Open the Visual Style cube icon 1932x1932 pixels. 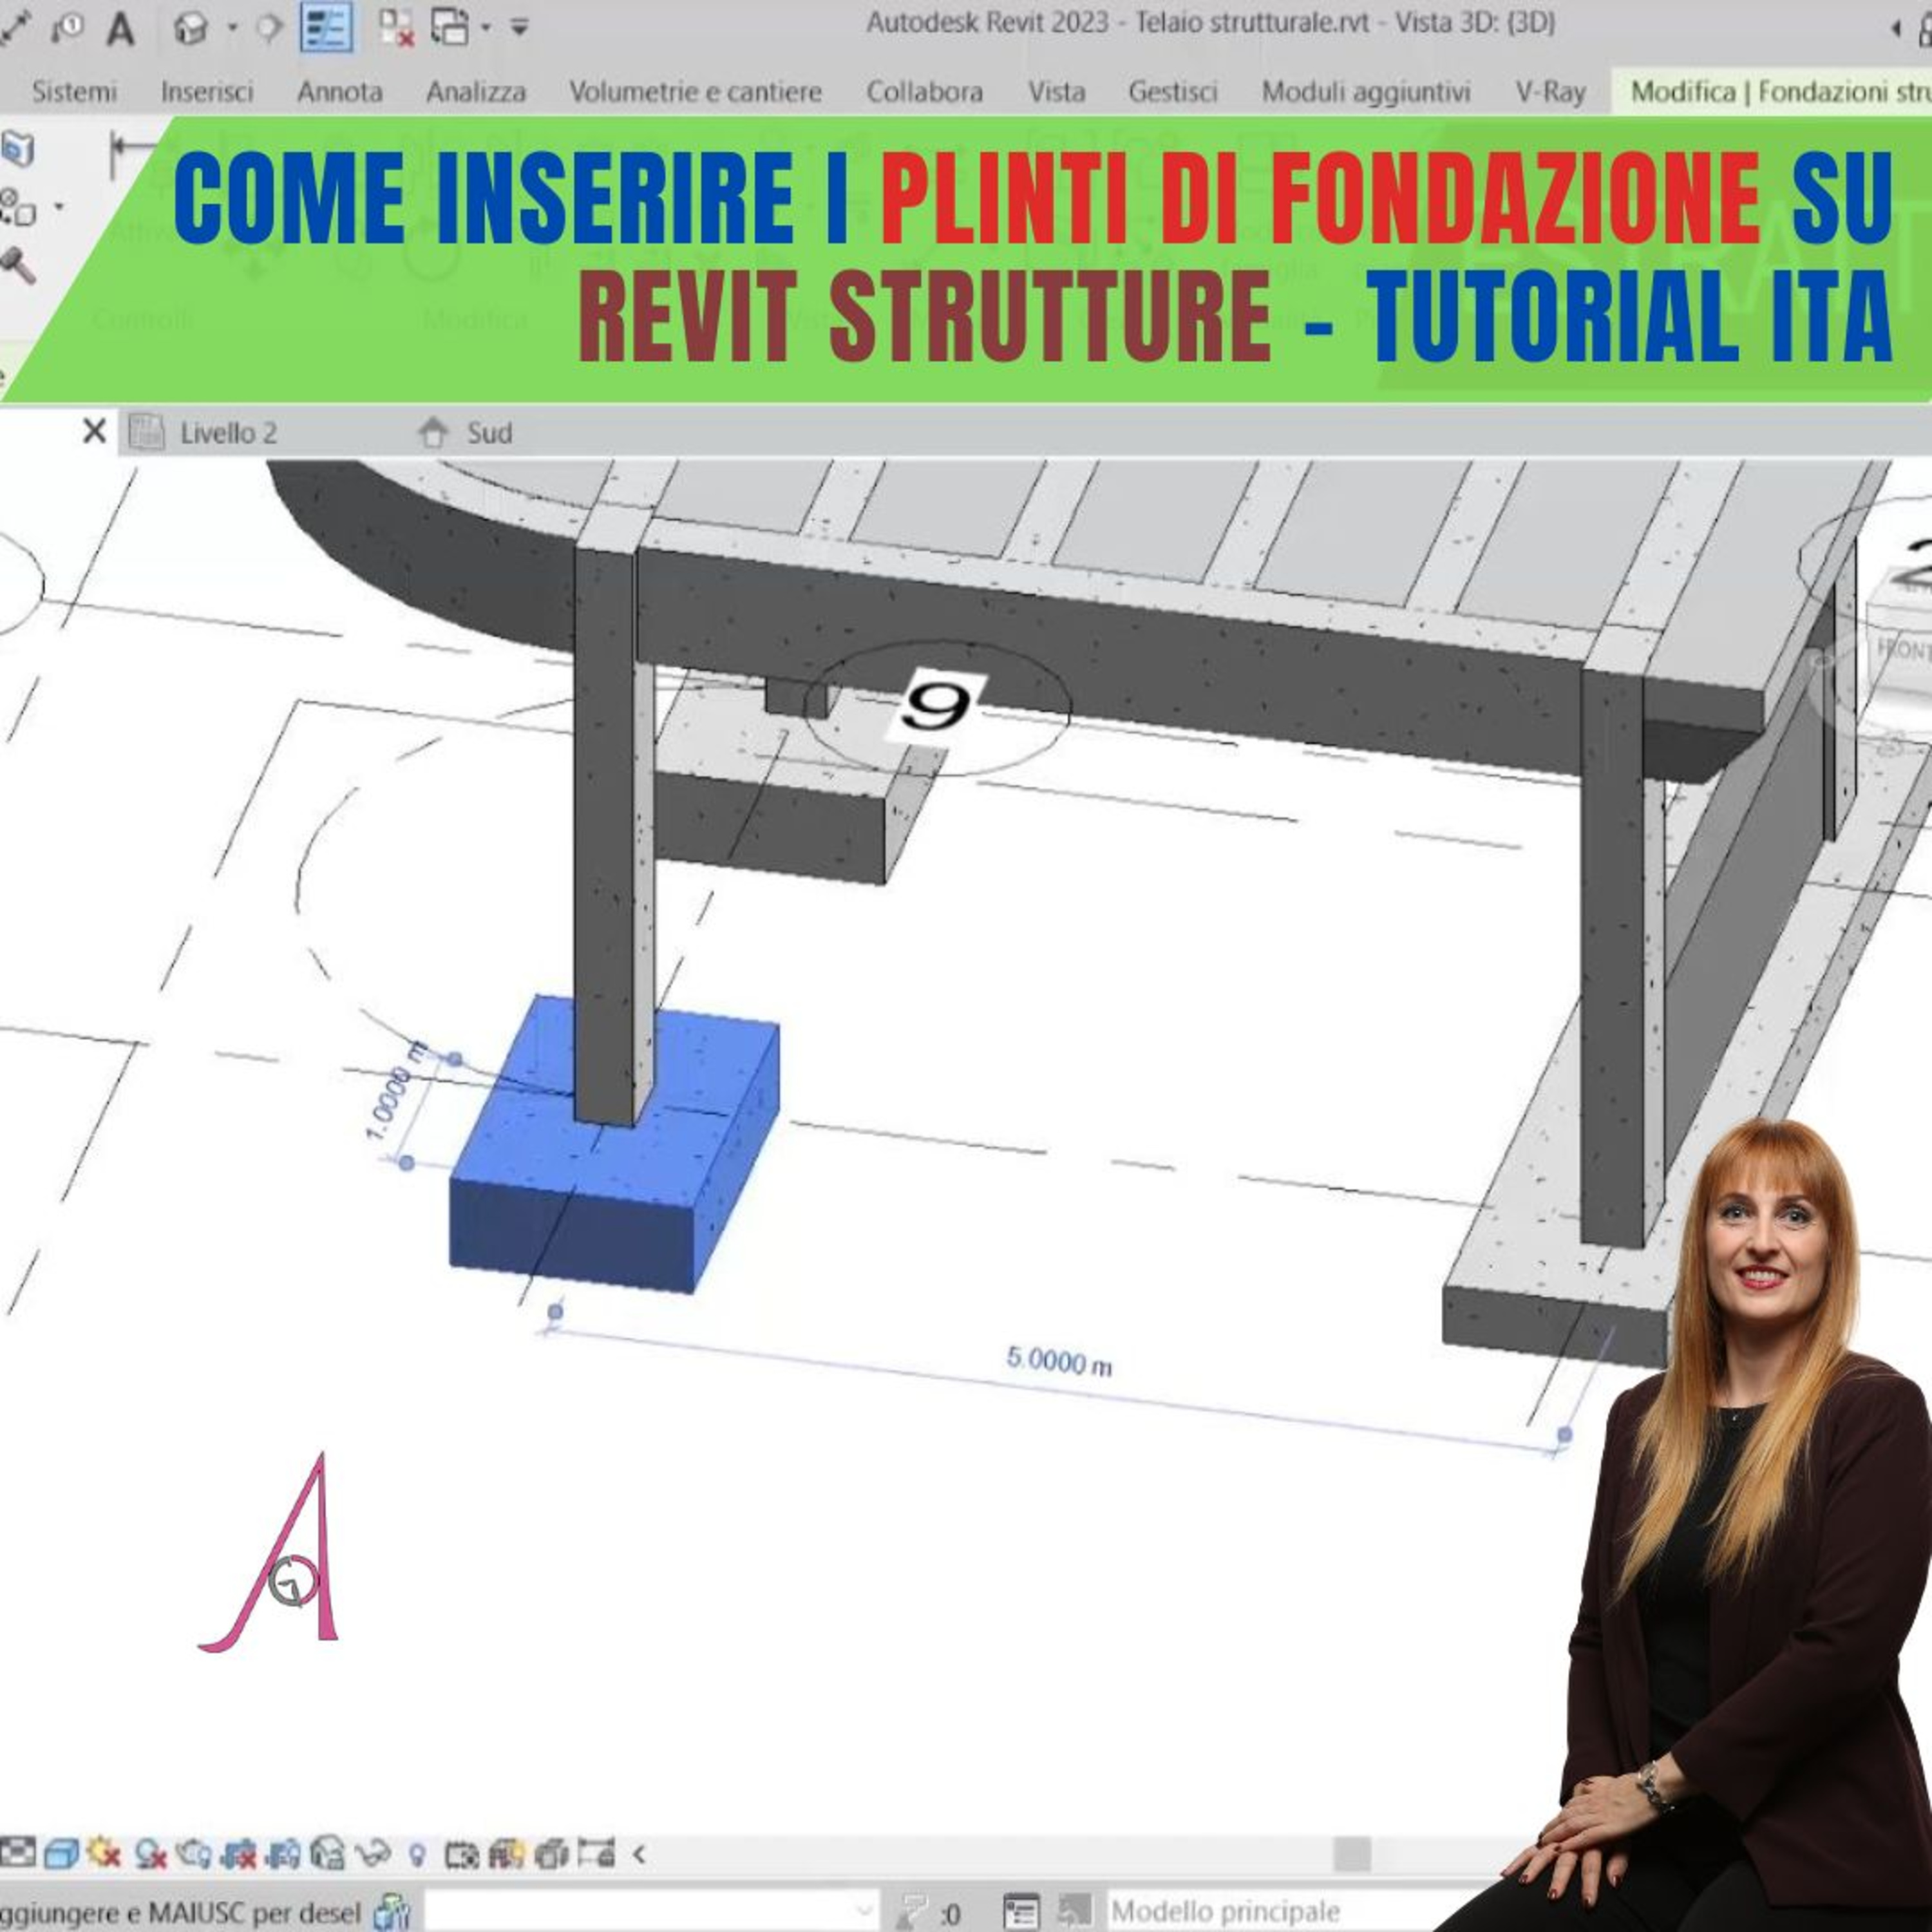[61, 1853]
